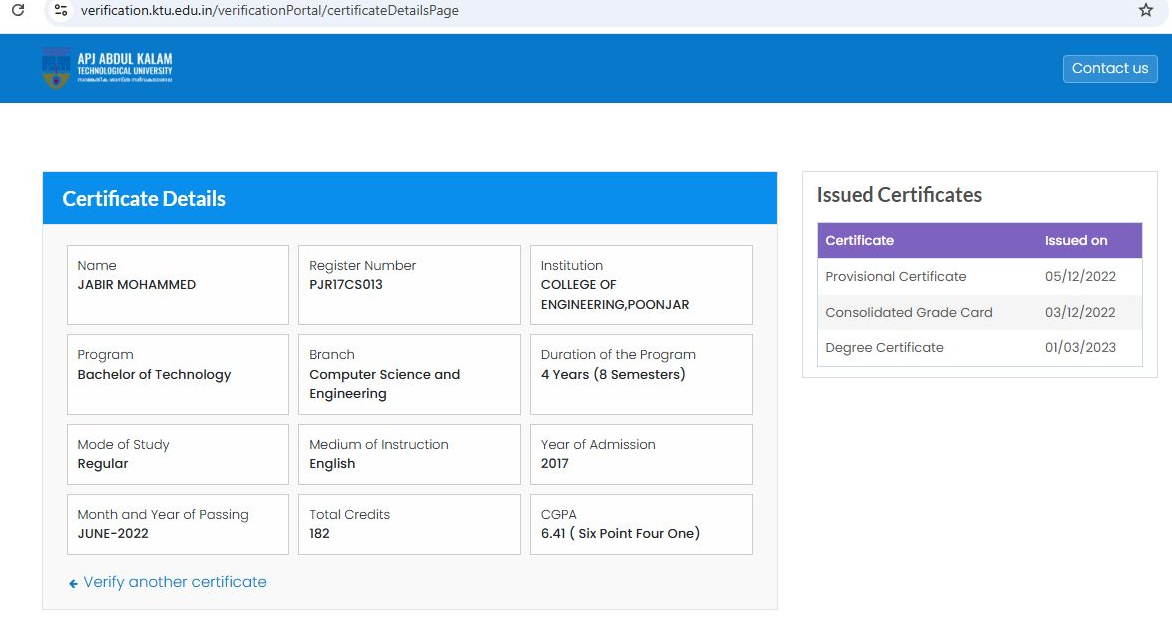Open the Contact us button
This screenshot has height=635, width=1172.
coord(1109,68)
